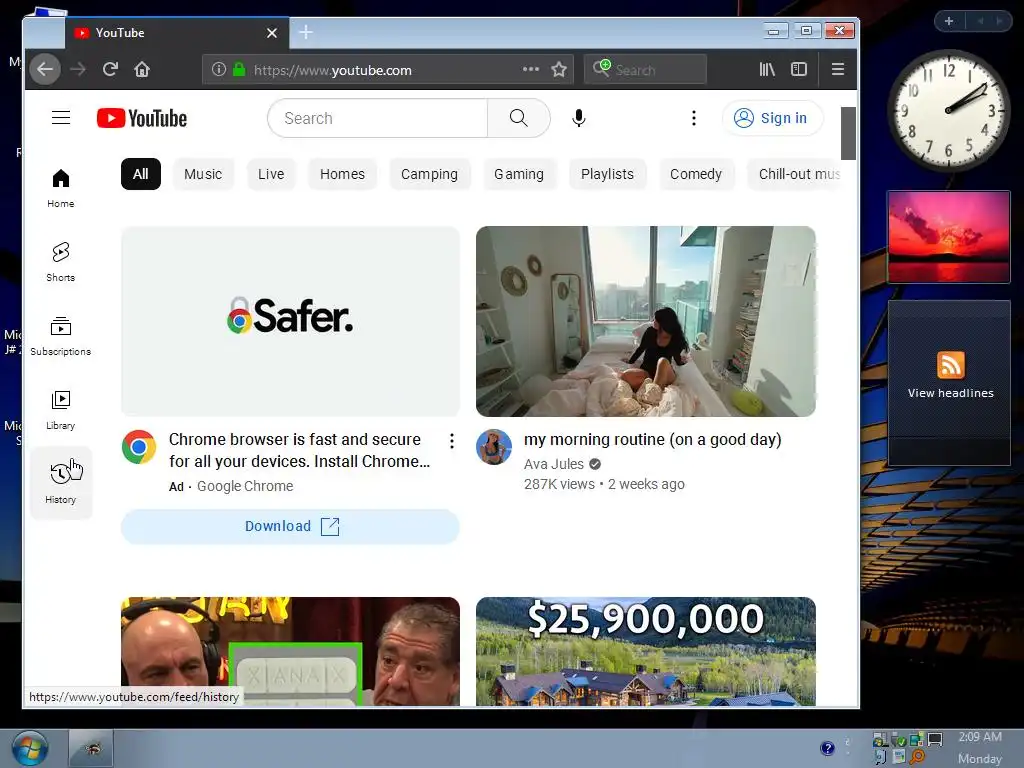This screenshot has height=768, width=1024.
Task: Open page actions three-dot menu in URL bar
Action: point(531,69)
